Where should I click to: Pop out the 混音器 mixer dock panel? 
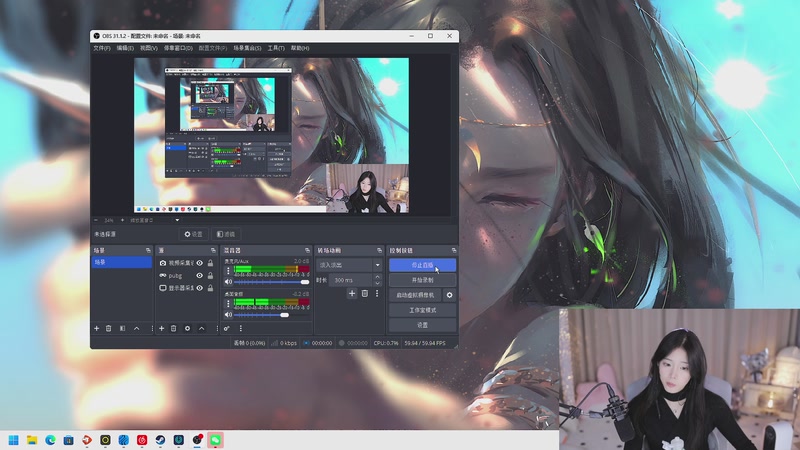307,251
